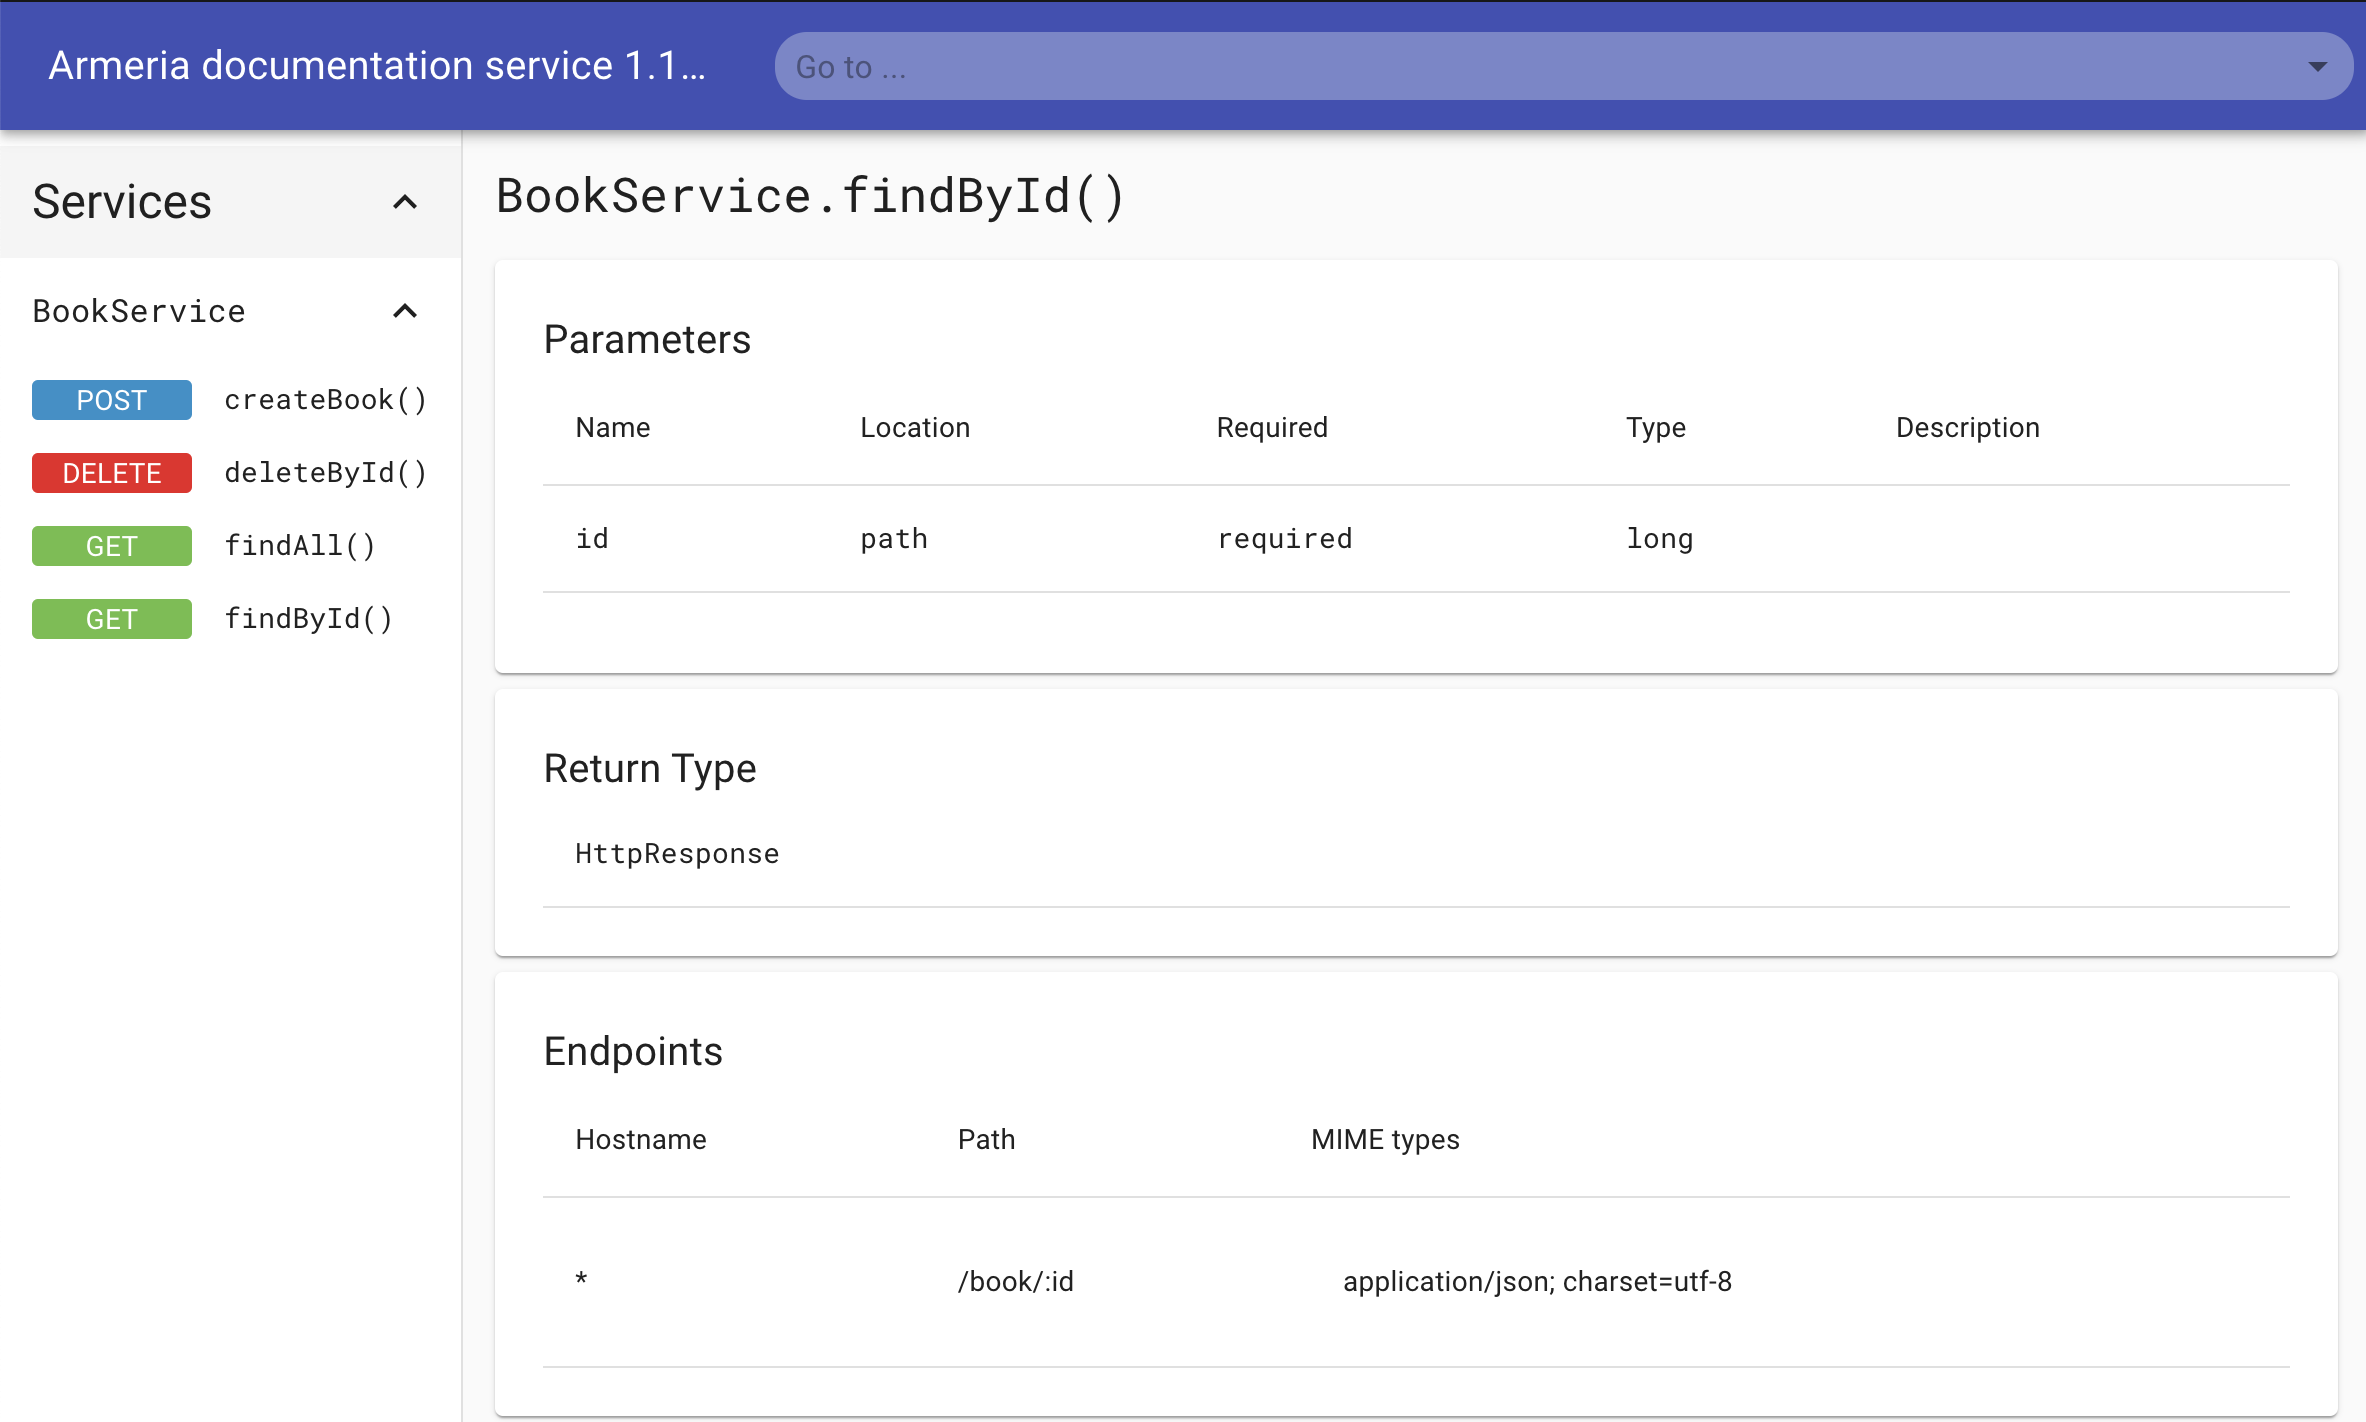Collapse the Services section chevron
The image size is (2366, 1422).
tap(404, 202)
